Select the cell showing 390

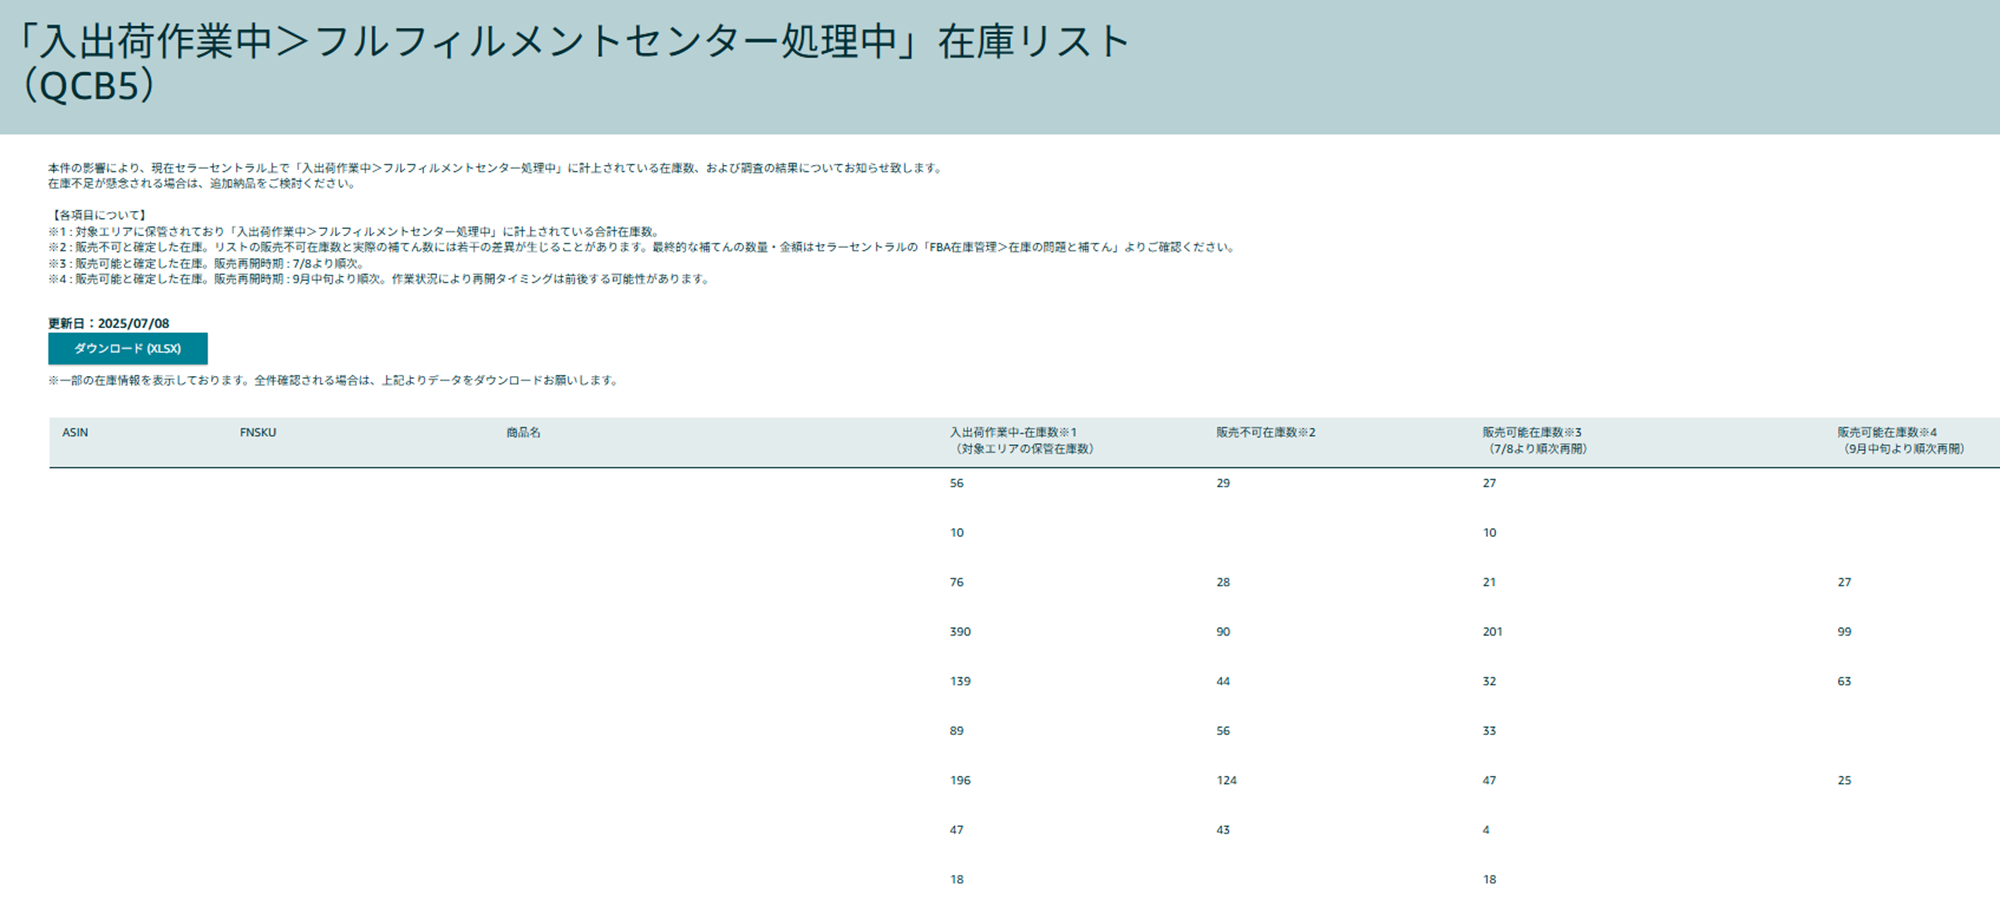pyautogui.click(x=960, y=632)
